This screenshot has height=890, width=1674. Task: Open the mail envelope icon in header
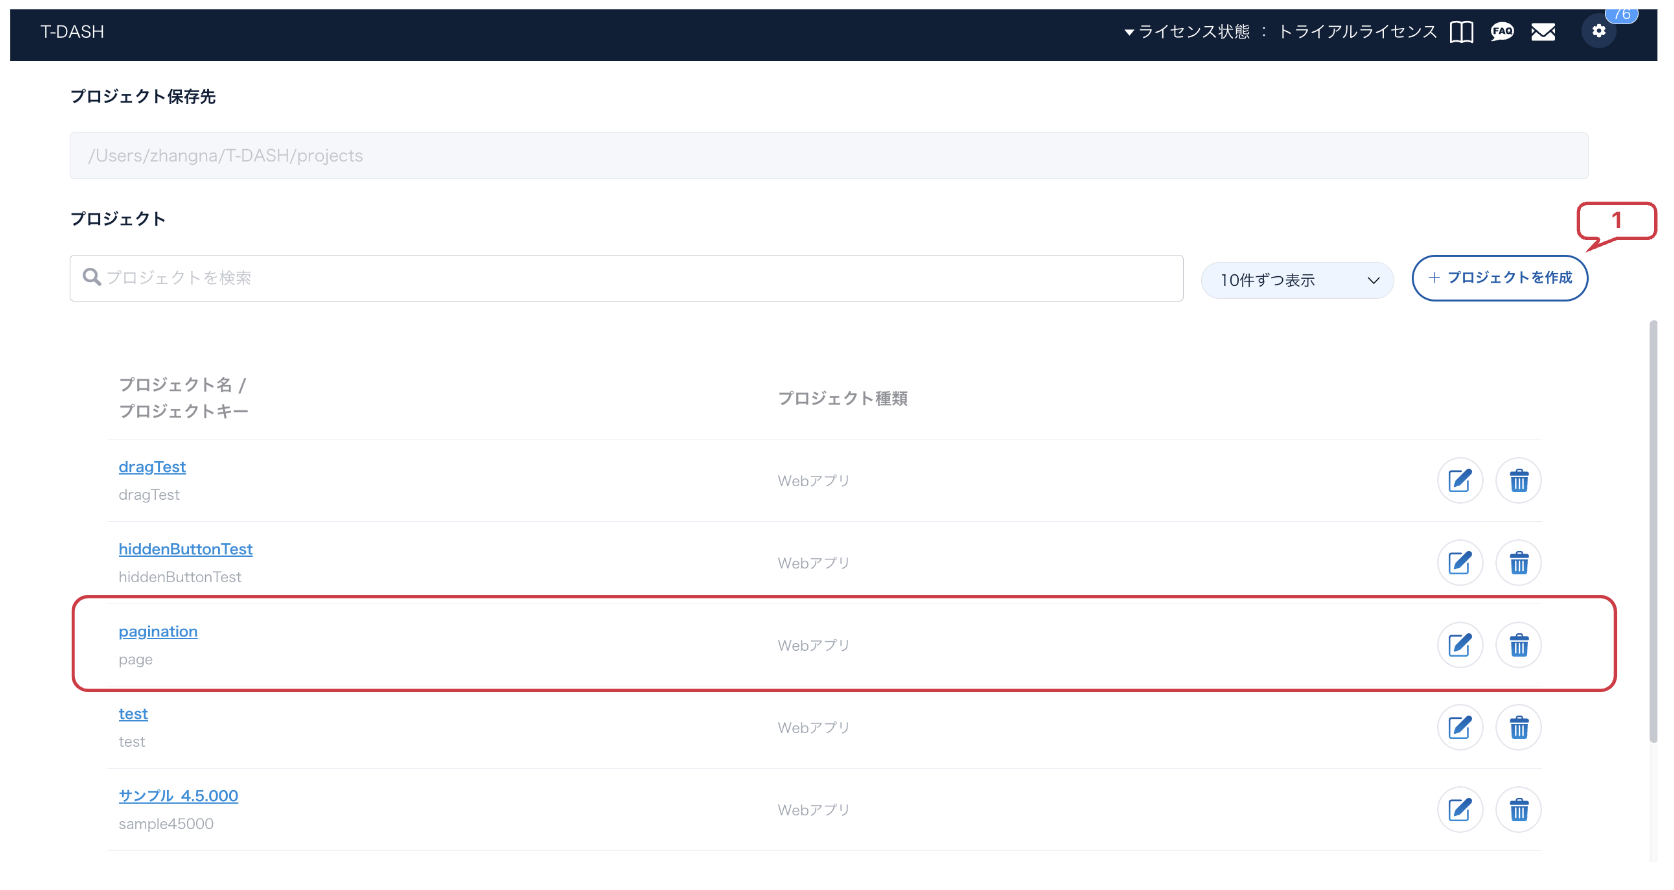[1543, 32]
